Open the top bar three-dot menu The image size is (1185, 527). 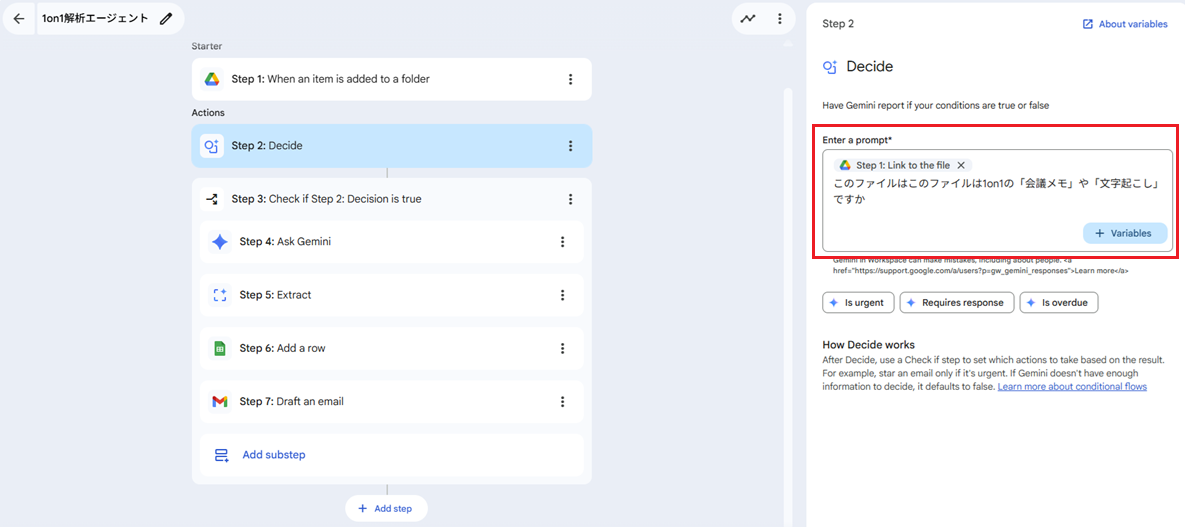point(779,18)
